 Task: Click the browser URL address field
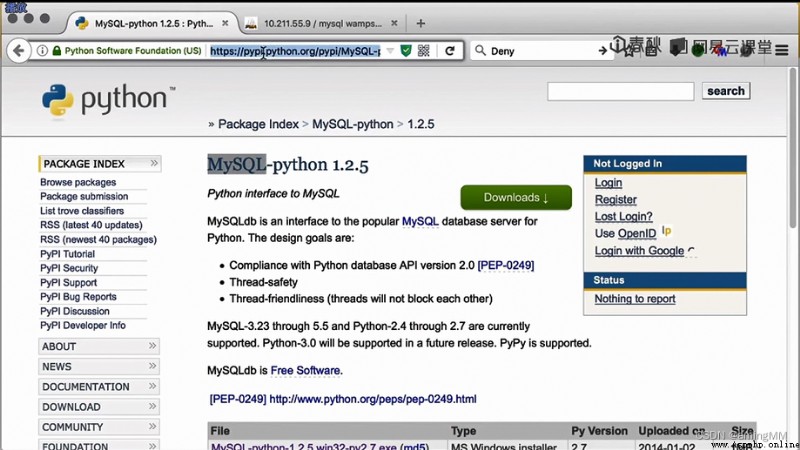click(295, 51)
